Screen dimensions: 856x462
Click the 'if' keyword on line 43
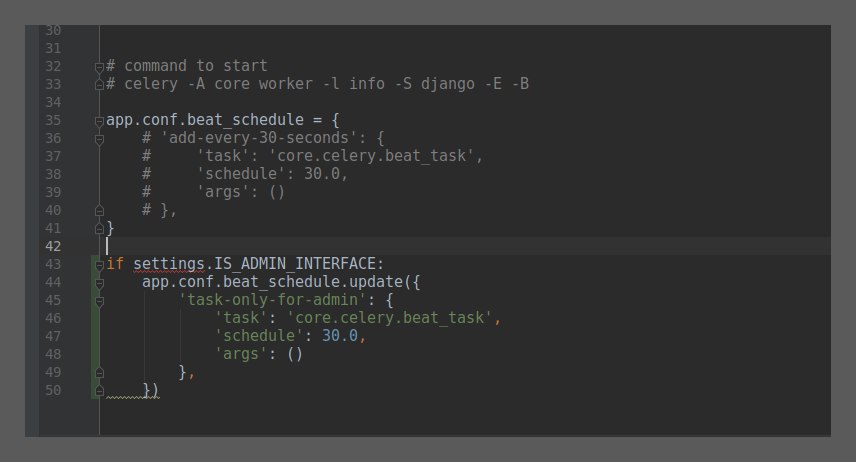pyautogui.click(x=115, y=264)
